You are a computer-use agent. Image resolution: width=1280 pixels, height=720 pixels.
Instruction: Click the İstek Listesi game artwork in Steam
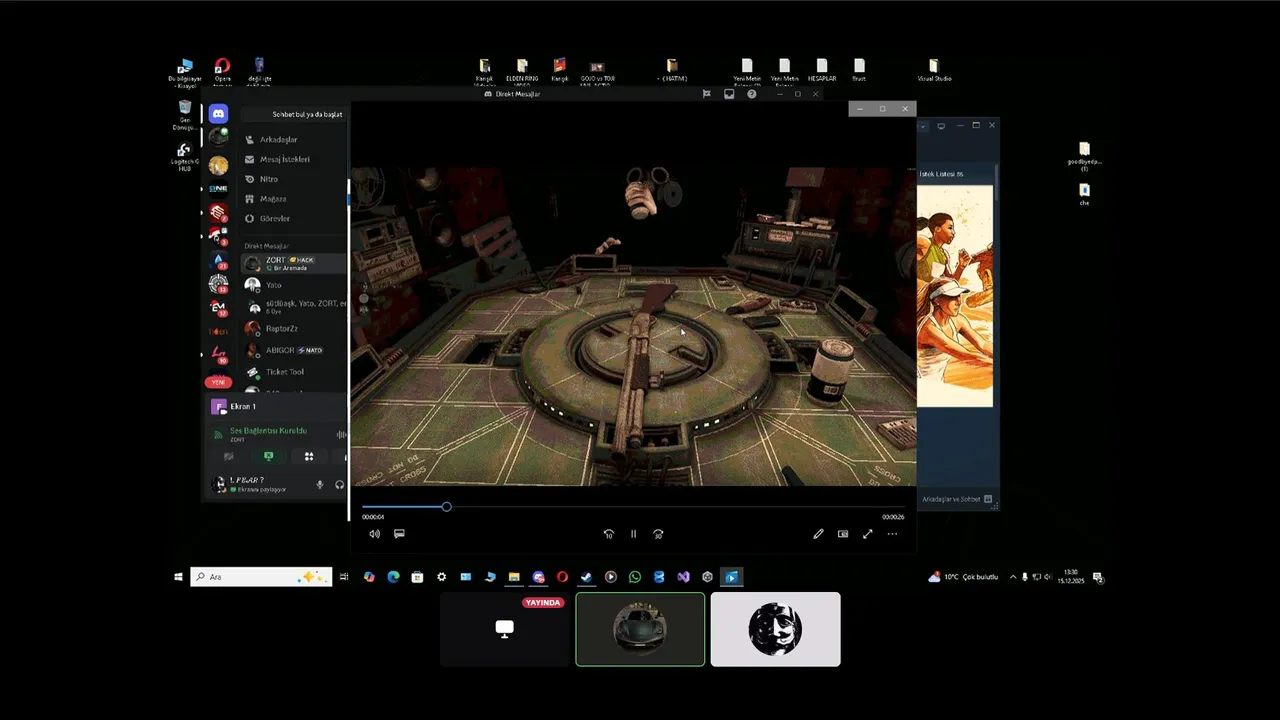(x=955, y=296)
